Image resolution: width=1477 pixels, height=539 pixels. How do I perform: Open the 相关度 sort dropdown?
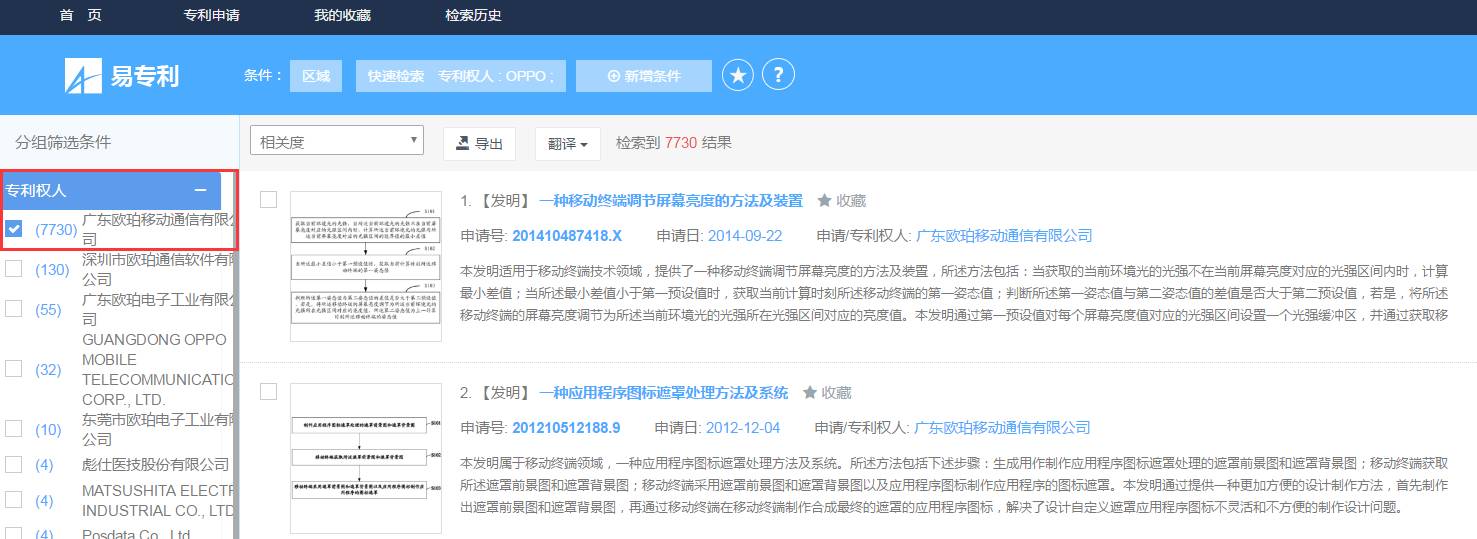(337, 141)
